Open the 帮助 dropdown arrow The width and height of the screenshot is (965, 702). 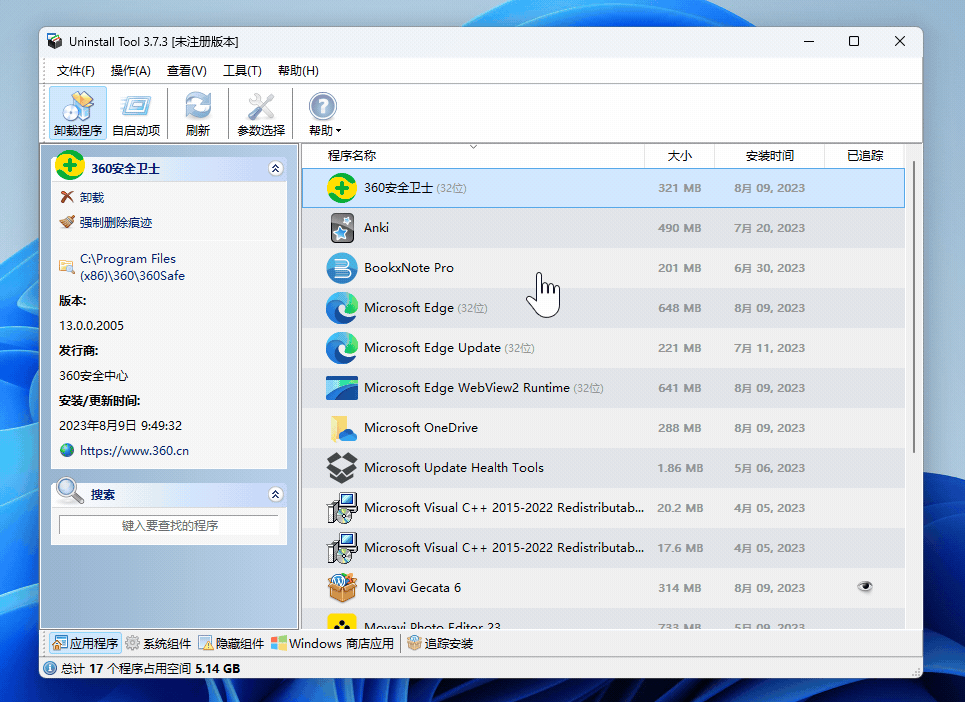click(336, 129)
